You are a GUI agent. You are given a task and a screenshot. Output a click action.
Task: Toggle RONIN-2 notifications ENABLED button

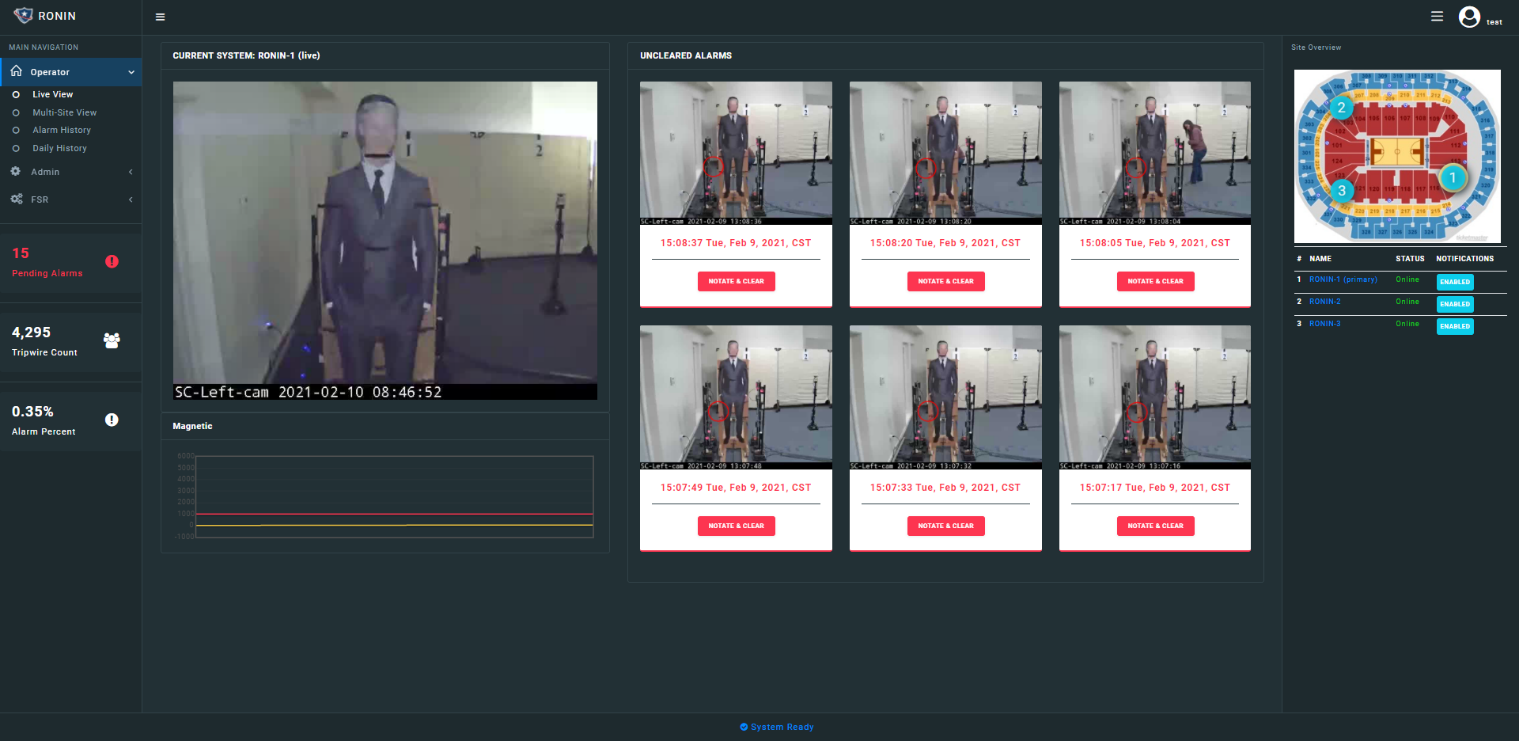(x=1455, y=304)
